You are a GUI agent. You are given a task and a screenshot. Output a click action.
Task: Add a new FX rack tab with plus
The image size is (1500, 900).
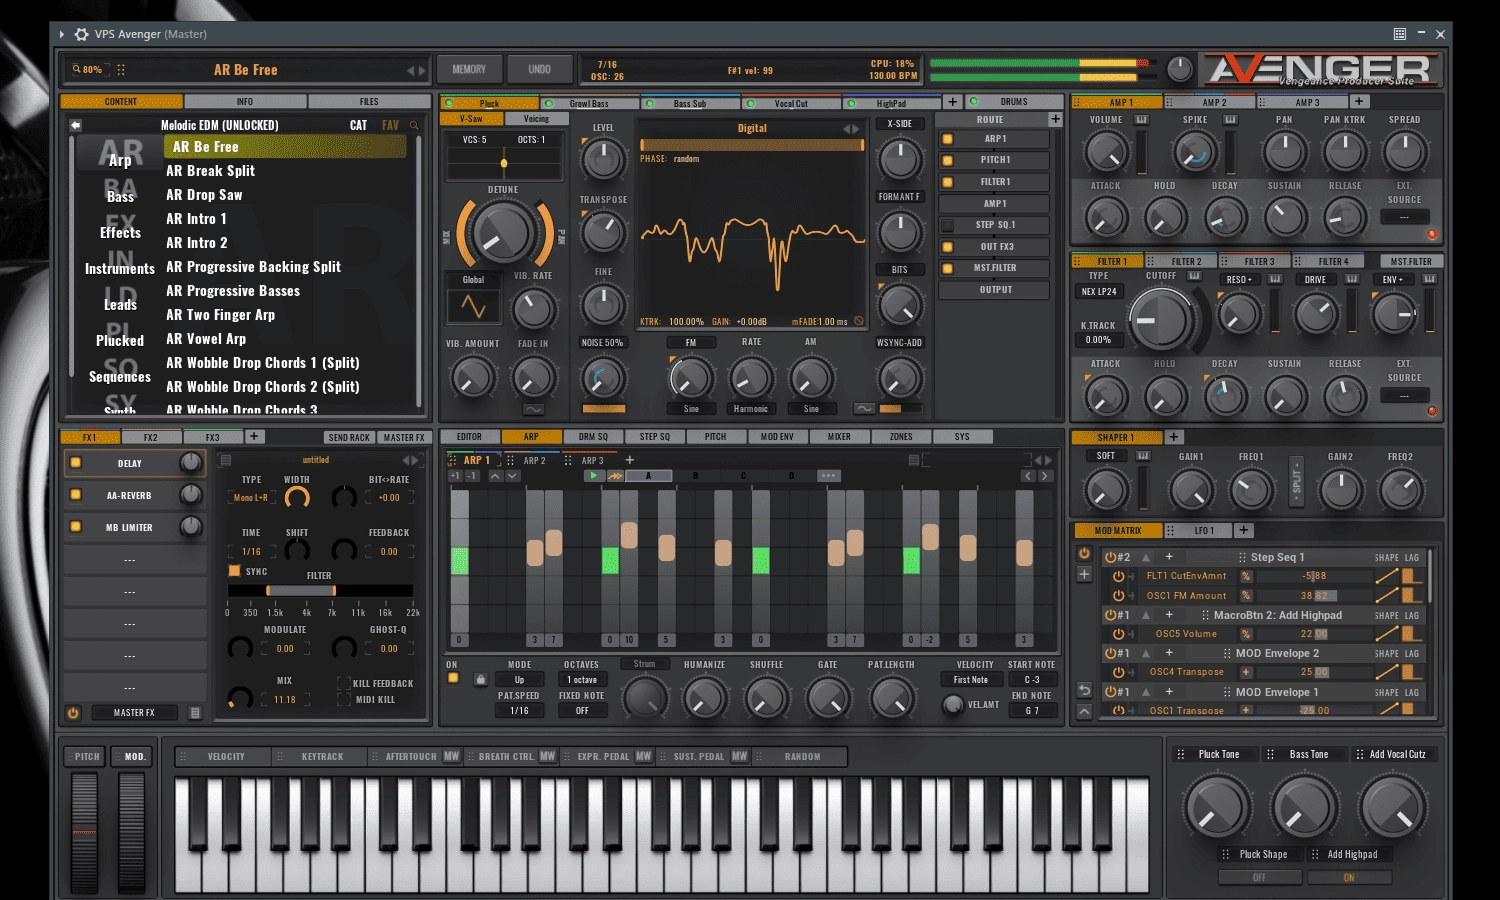coord(254,437)
